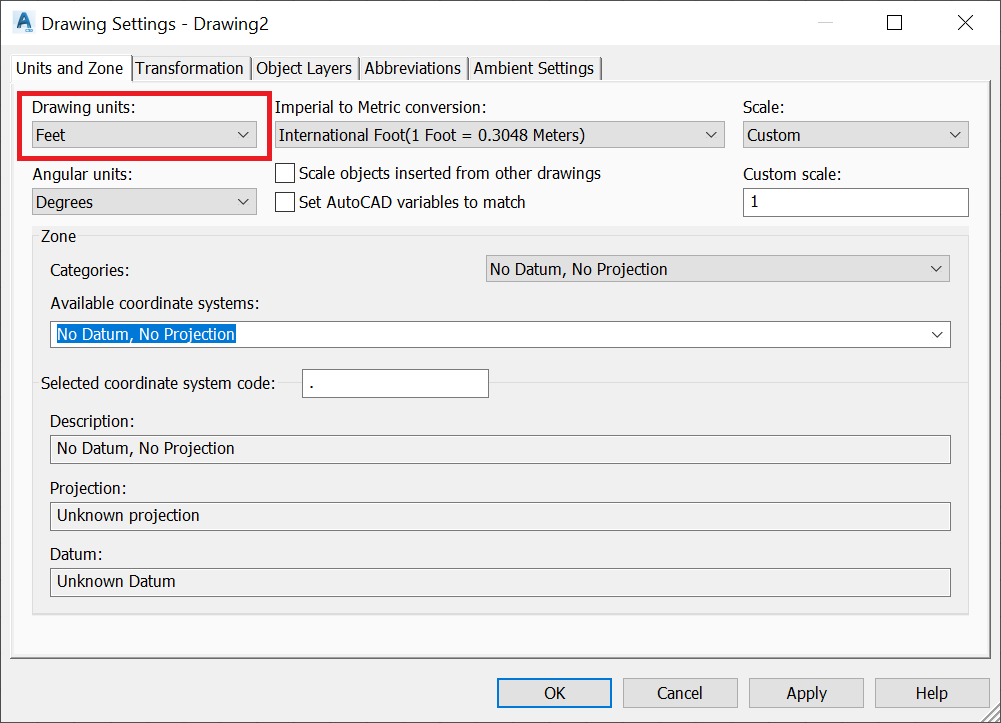This screenshot has height=723, width=1001.
Task: Open Help for Drawing Settings
Action: pos(931,692)
